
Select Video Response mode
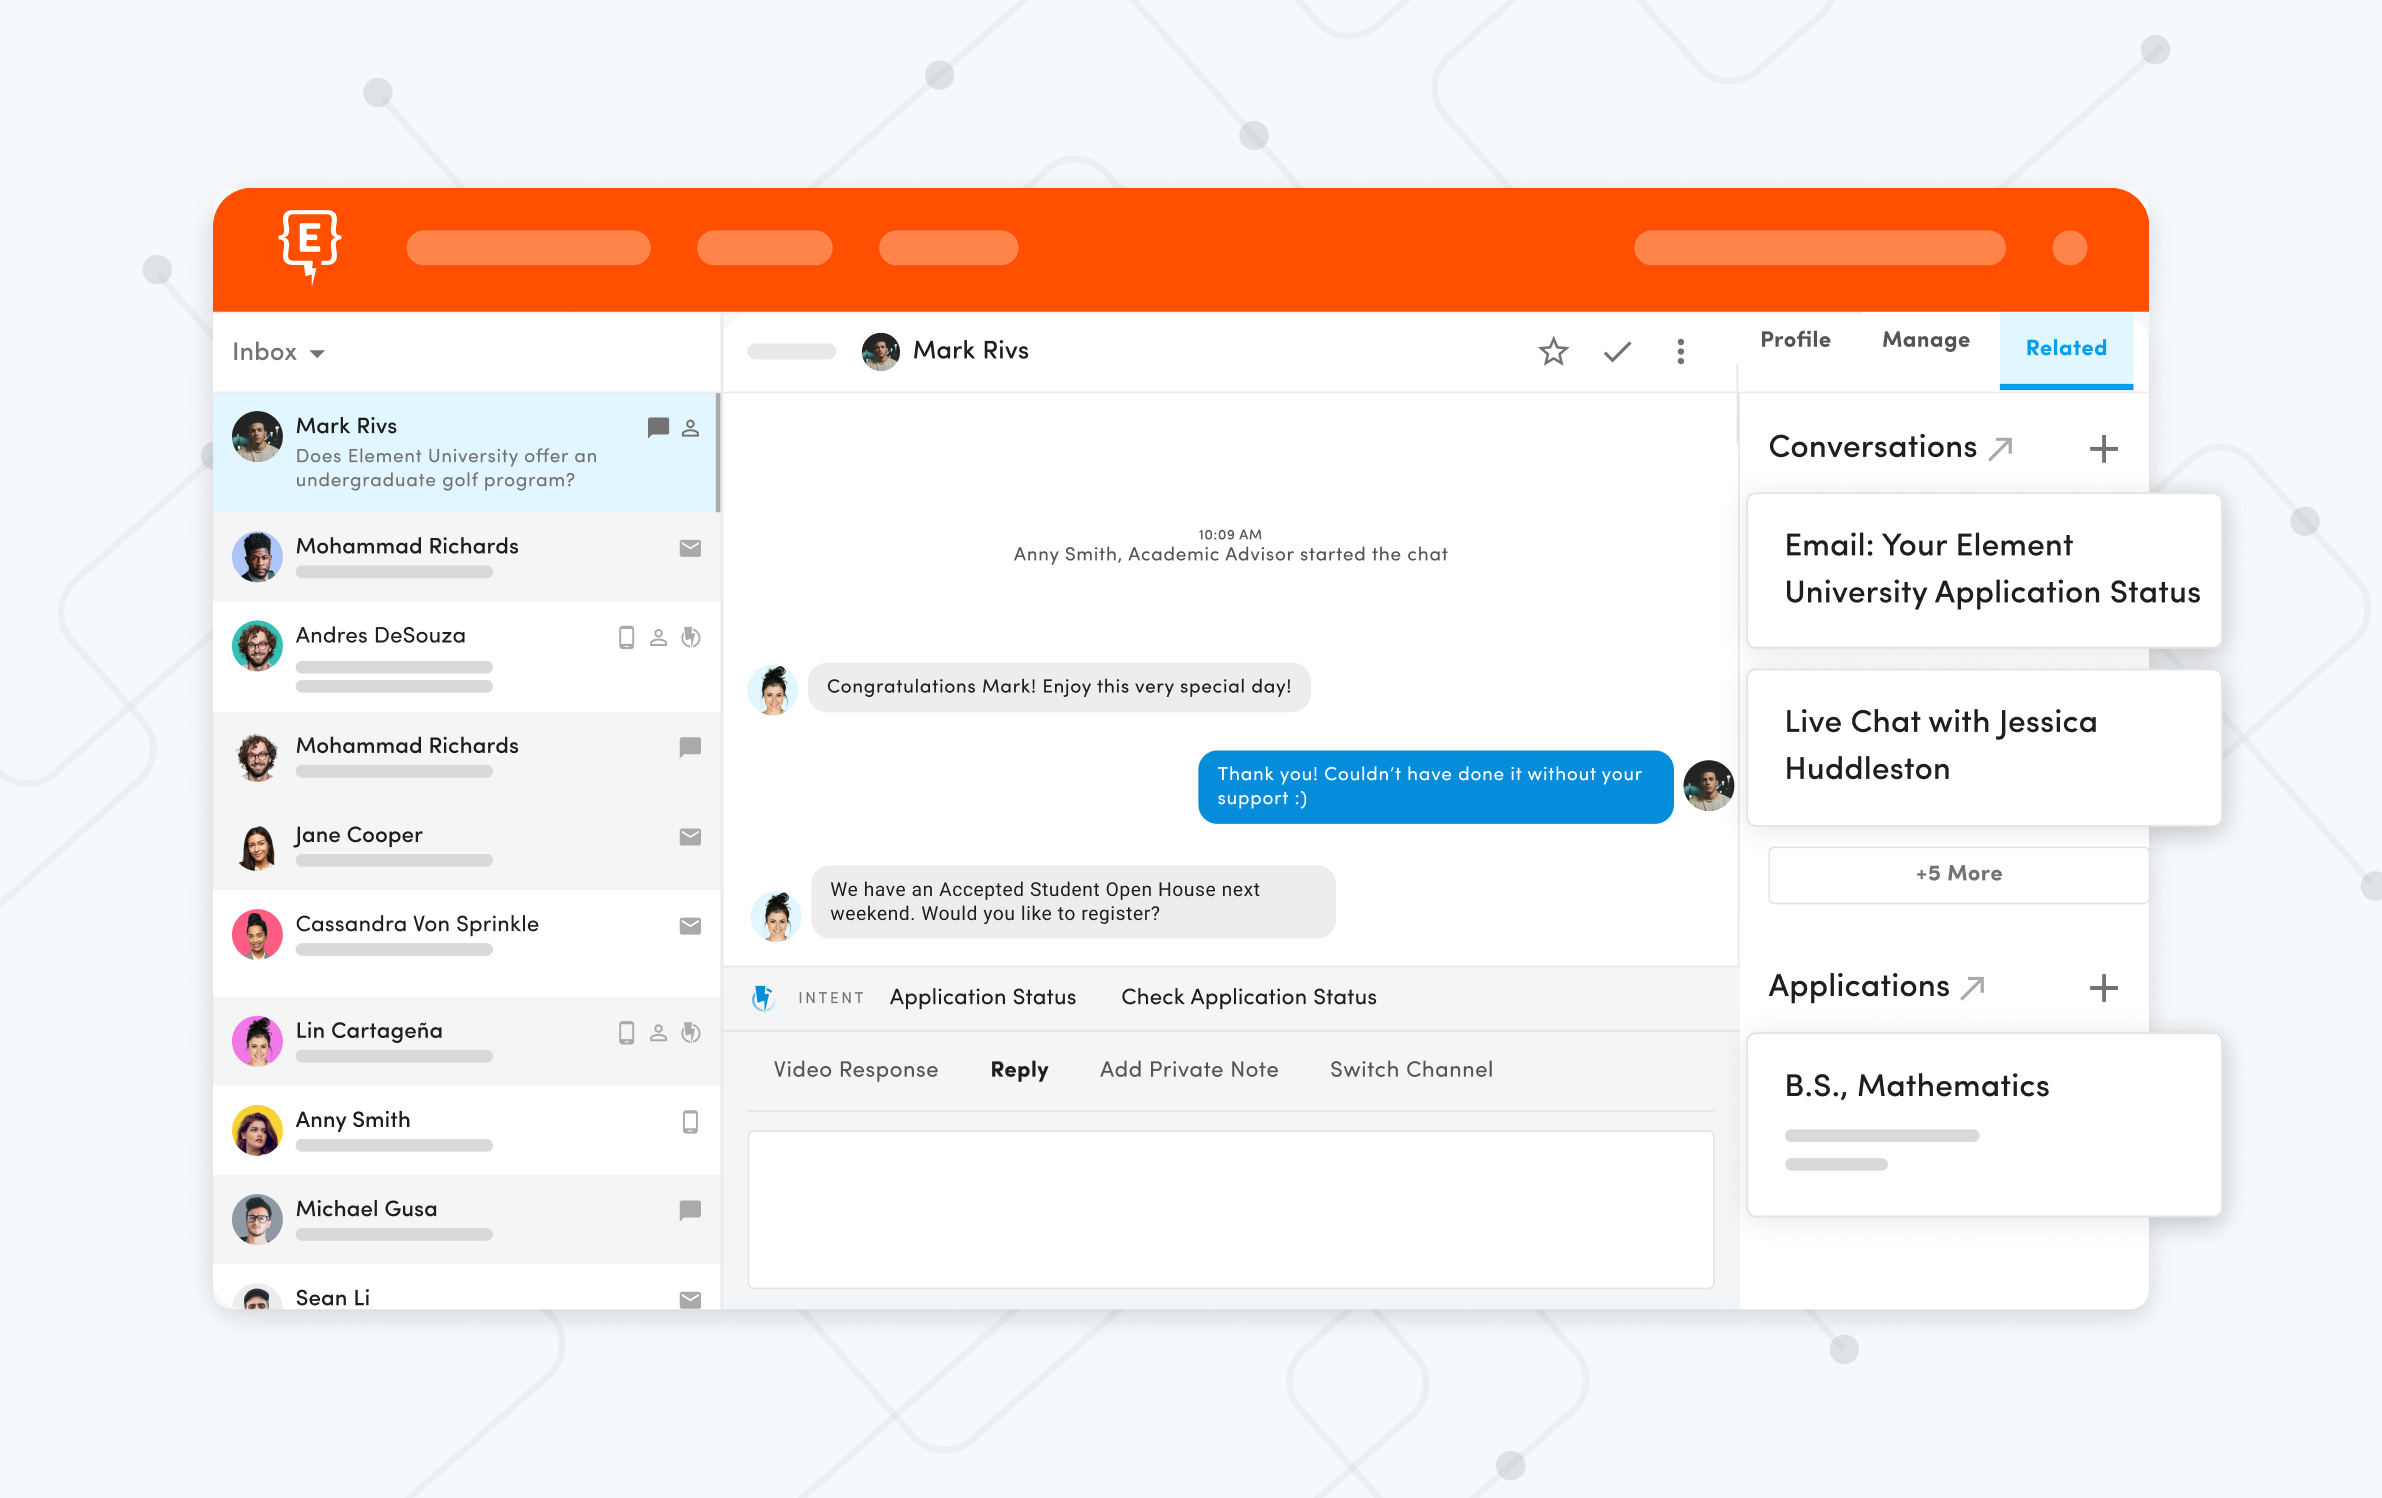tap(855, 1069)
